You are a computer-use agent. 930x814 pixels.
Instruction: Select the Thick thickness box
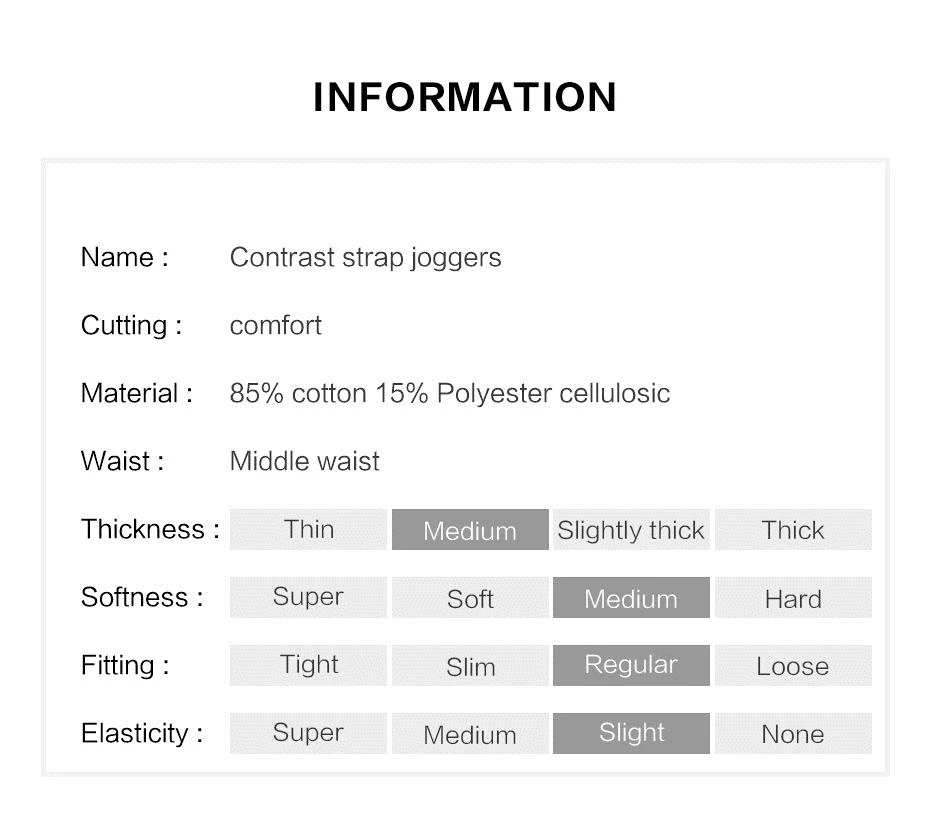[793, 529]
